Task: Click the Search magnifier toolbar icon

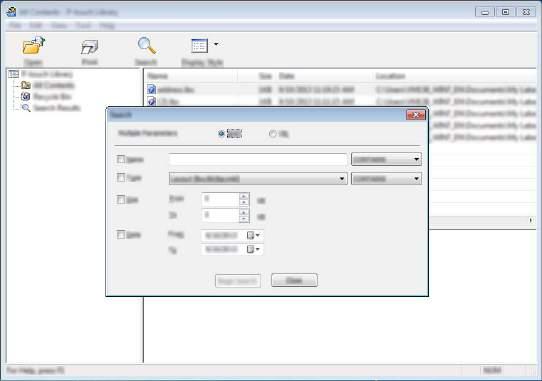Action: click(147, 46)
